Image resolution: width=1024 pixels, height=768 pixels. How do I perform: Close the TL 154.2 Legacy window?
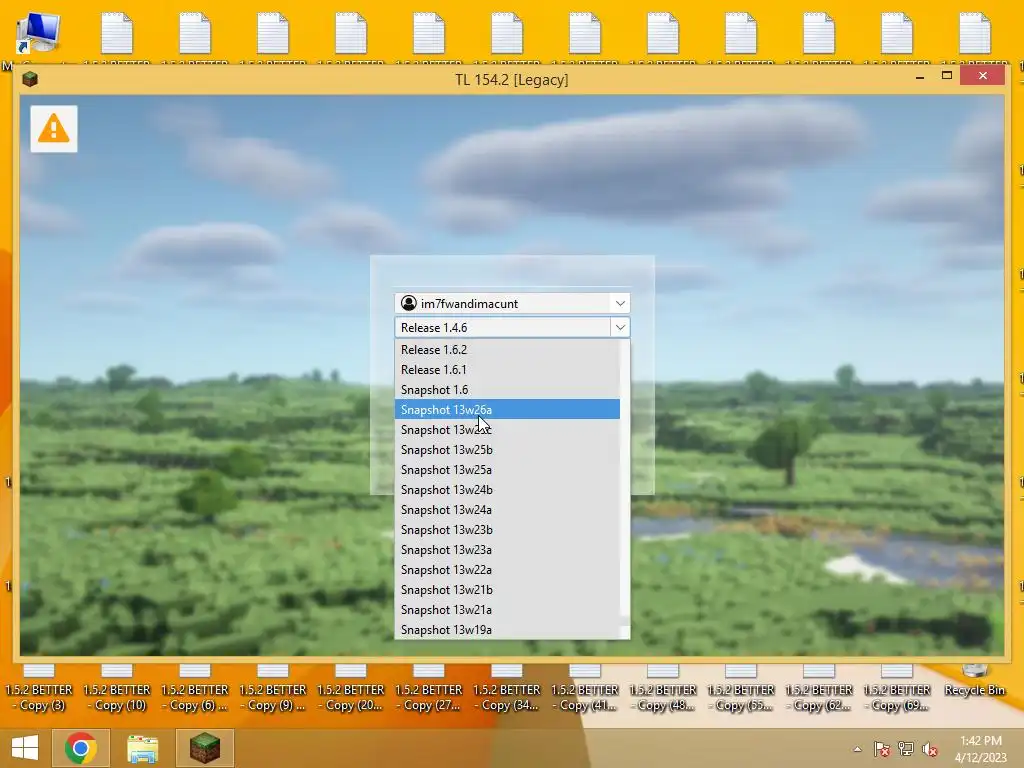click(x=983, y=76)
